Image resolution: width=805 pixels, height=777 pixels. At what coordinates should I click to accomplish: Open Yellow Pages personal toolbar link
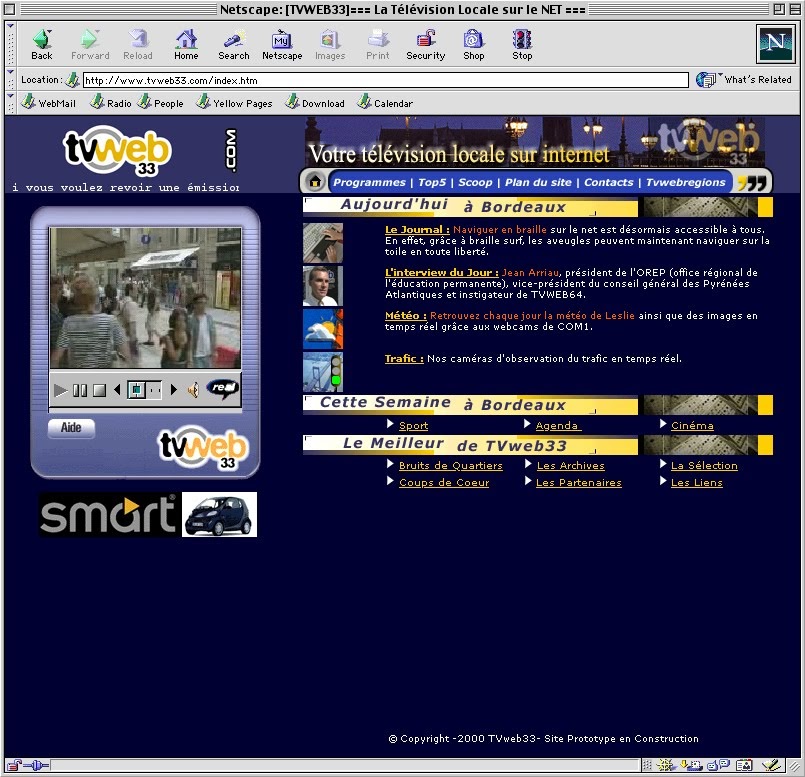click(x=235, y=103)
